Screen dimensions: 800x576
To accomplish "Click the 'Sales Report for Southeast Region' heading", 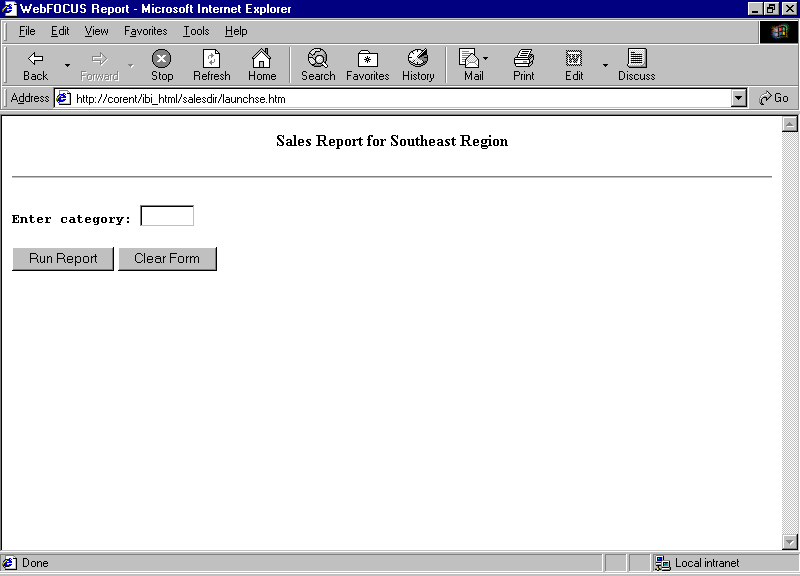I will pos(392,141).
